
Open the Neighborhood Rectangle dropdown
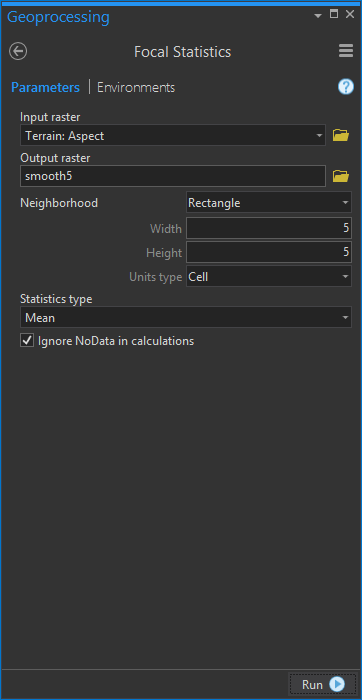pos(269,203)
